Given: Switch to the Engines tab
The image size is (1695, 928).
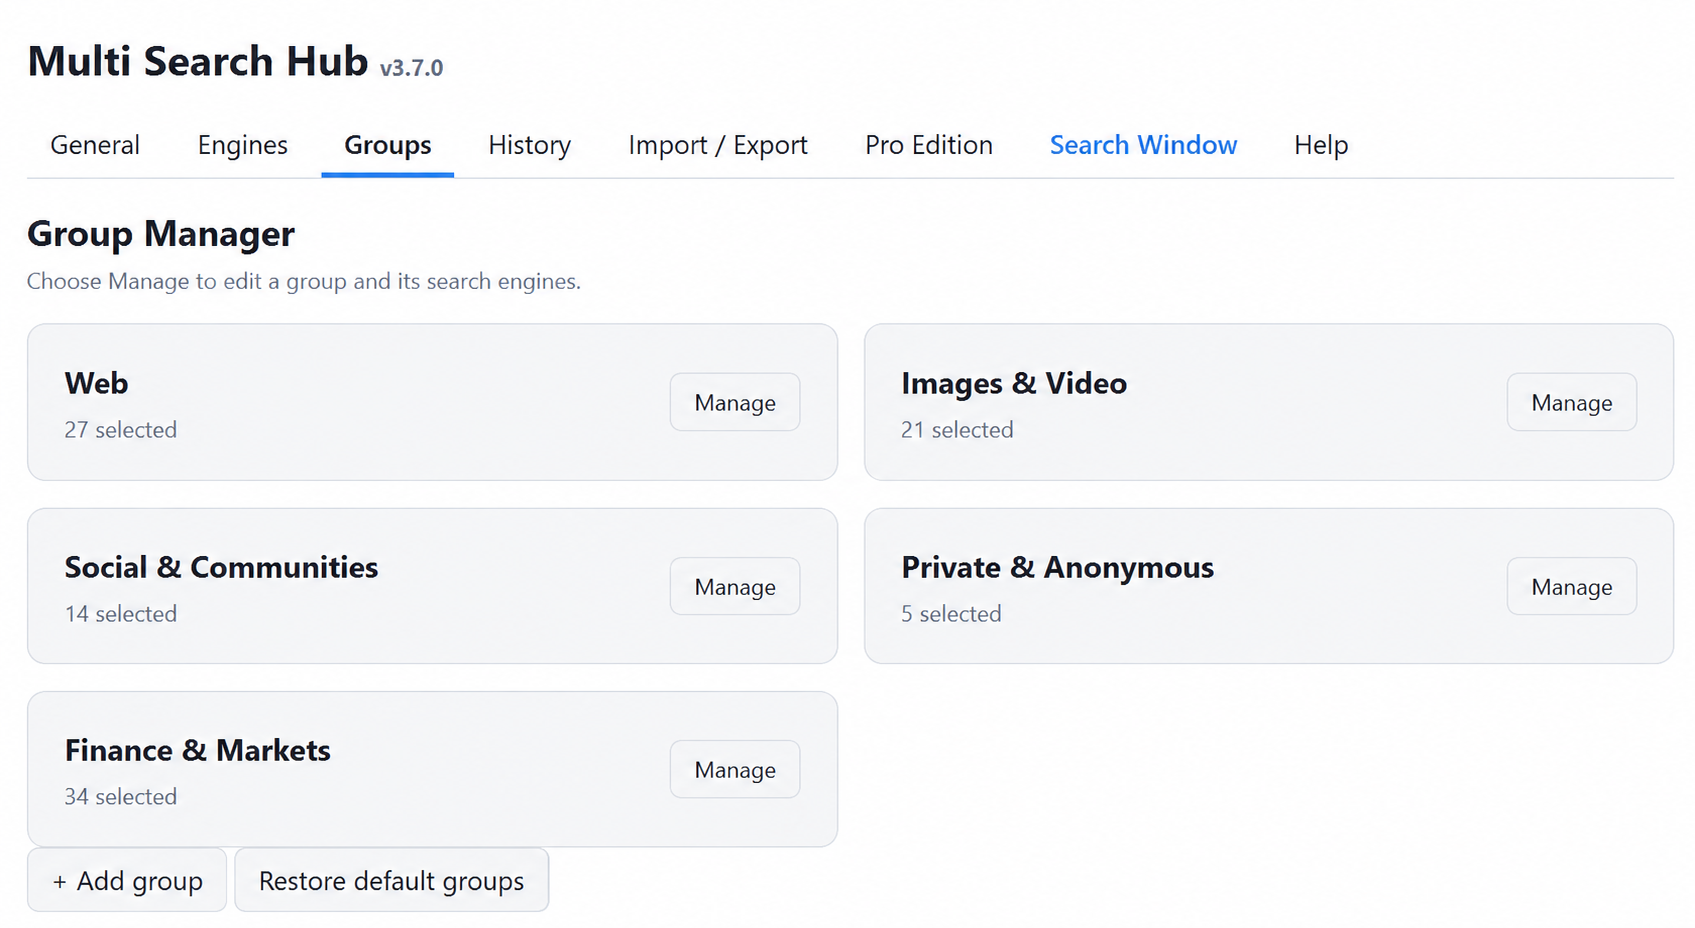Looking at the screenshot, I should pyautogui.click(x=243, y=145).
